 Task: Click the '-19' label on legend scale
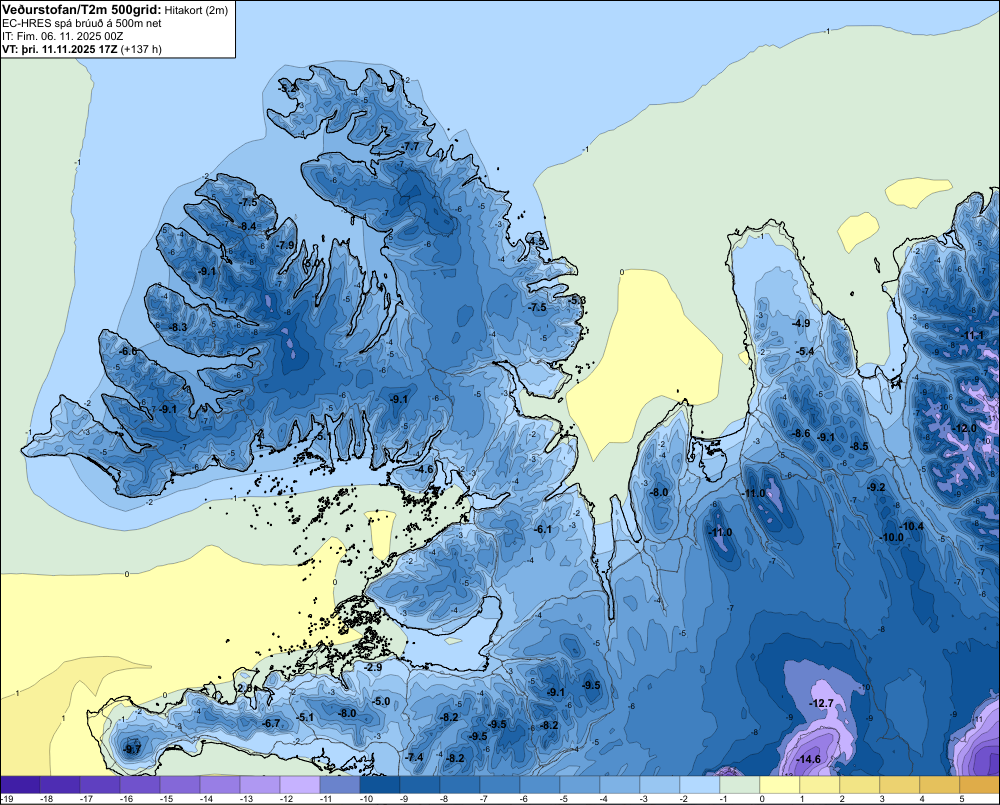7,799
